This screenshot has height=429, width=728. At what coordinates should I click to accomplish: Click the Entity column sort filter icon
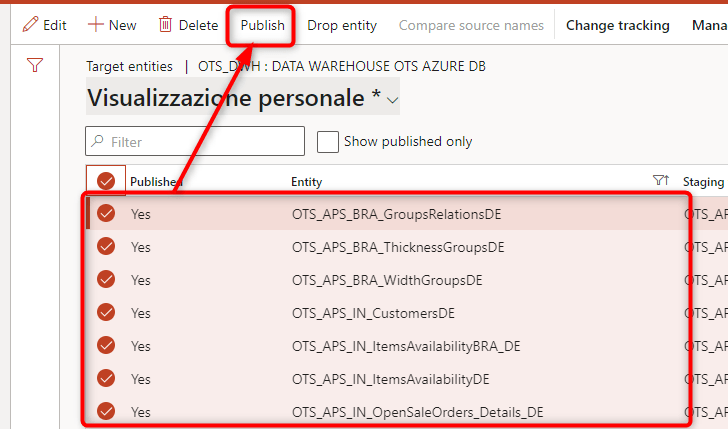659,181
